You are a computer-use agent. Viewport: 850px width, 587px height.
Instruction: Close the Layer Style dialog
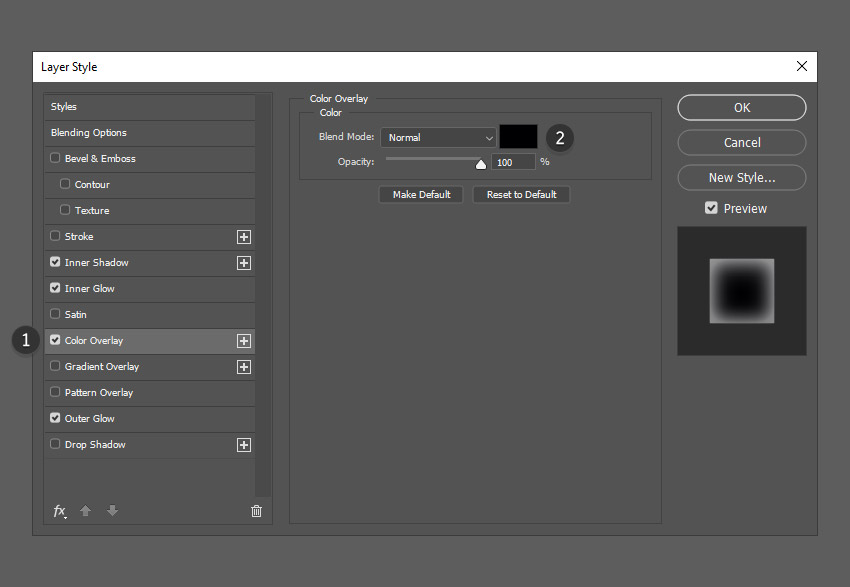coord(802,66)
